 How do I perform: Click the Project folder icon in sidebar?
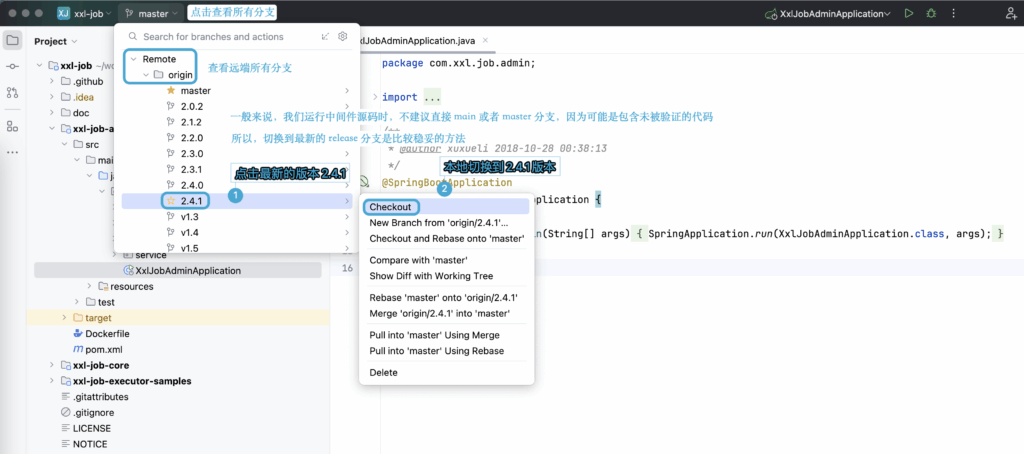[x=12, y=41]
